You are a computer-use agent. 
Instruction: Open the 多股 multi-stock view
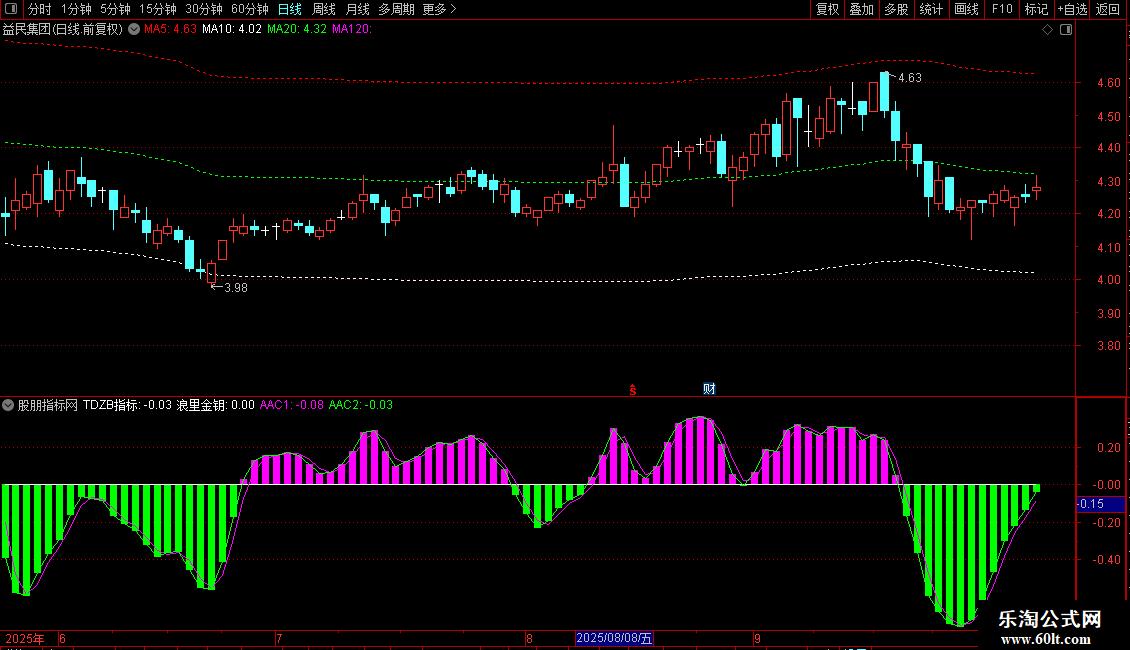[x=897, y=9]
